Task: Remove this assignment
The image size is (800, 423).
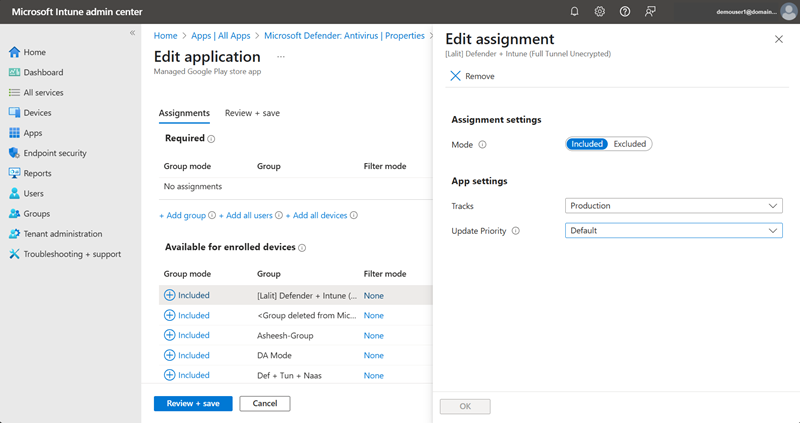Action: click(472, 76)
